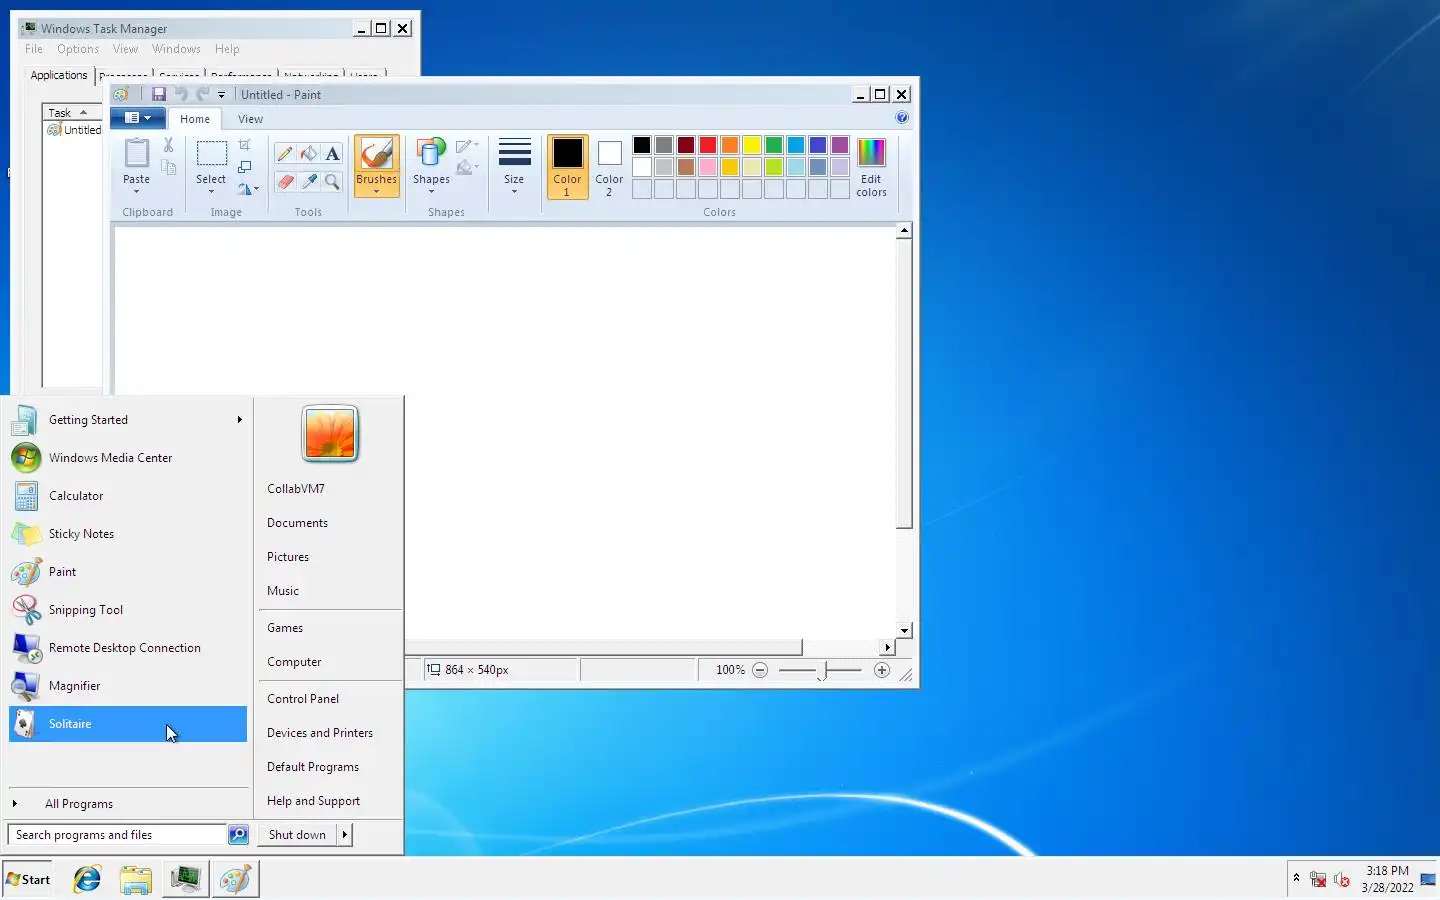Click the Brushes tool icon
This screenshot has height=900, width=1440.
point(377,154)
